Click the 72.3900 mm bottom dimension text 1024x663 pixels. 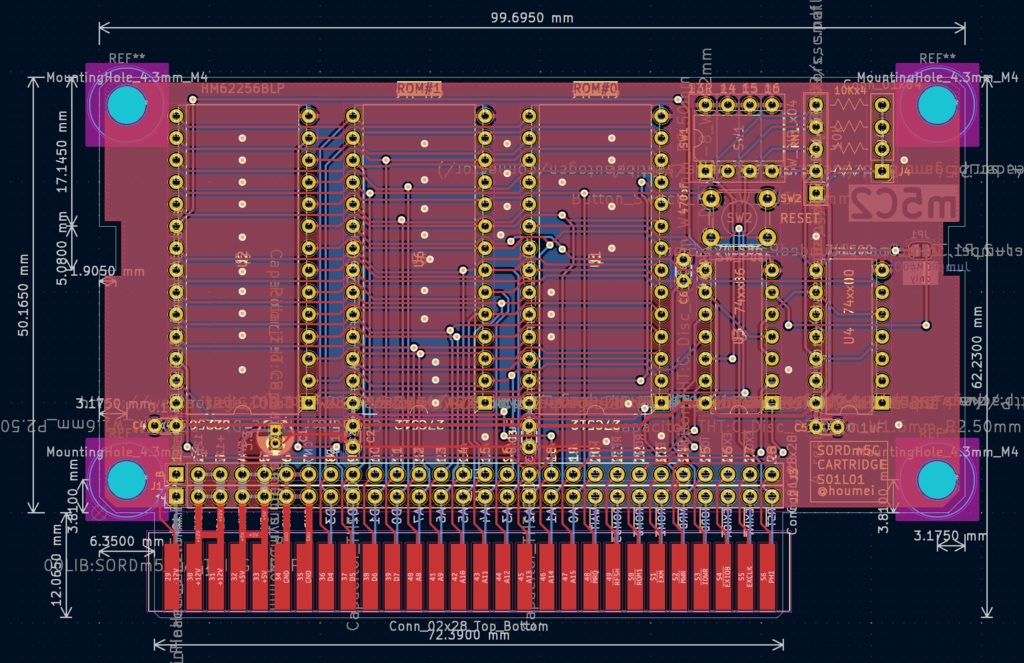468,635
